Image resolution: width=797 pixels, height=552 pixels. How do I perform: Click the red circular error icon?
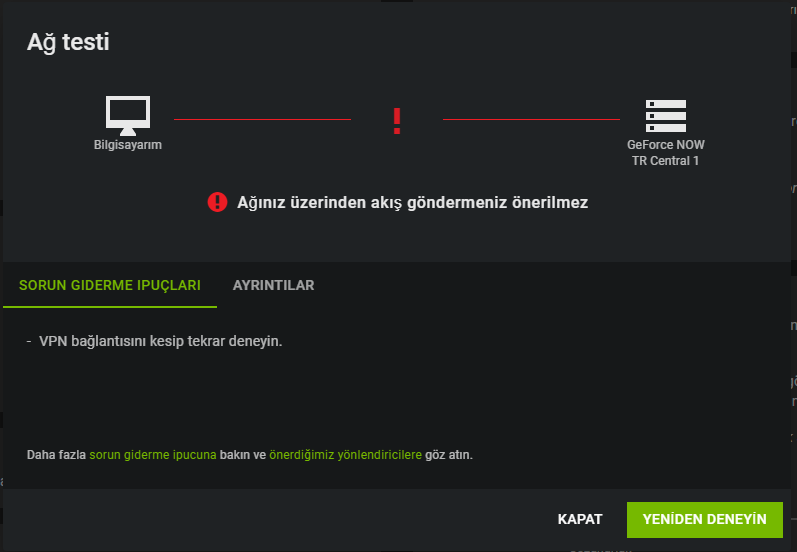click(x=218, y=202)
